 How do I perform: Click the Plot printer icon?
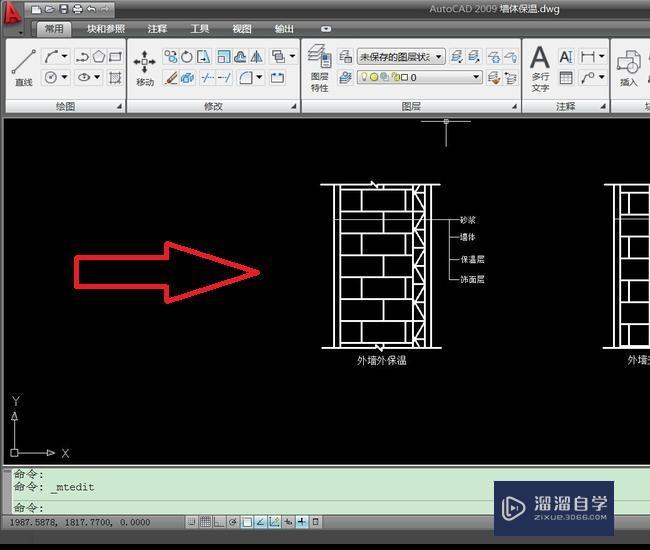pyautogui.click(x=78, y=9)
